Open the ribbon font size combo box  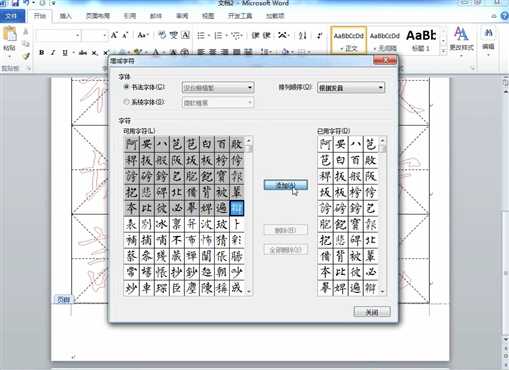pyautogui.click(x=94, y=35)
